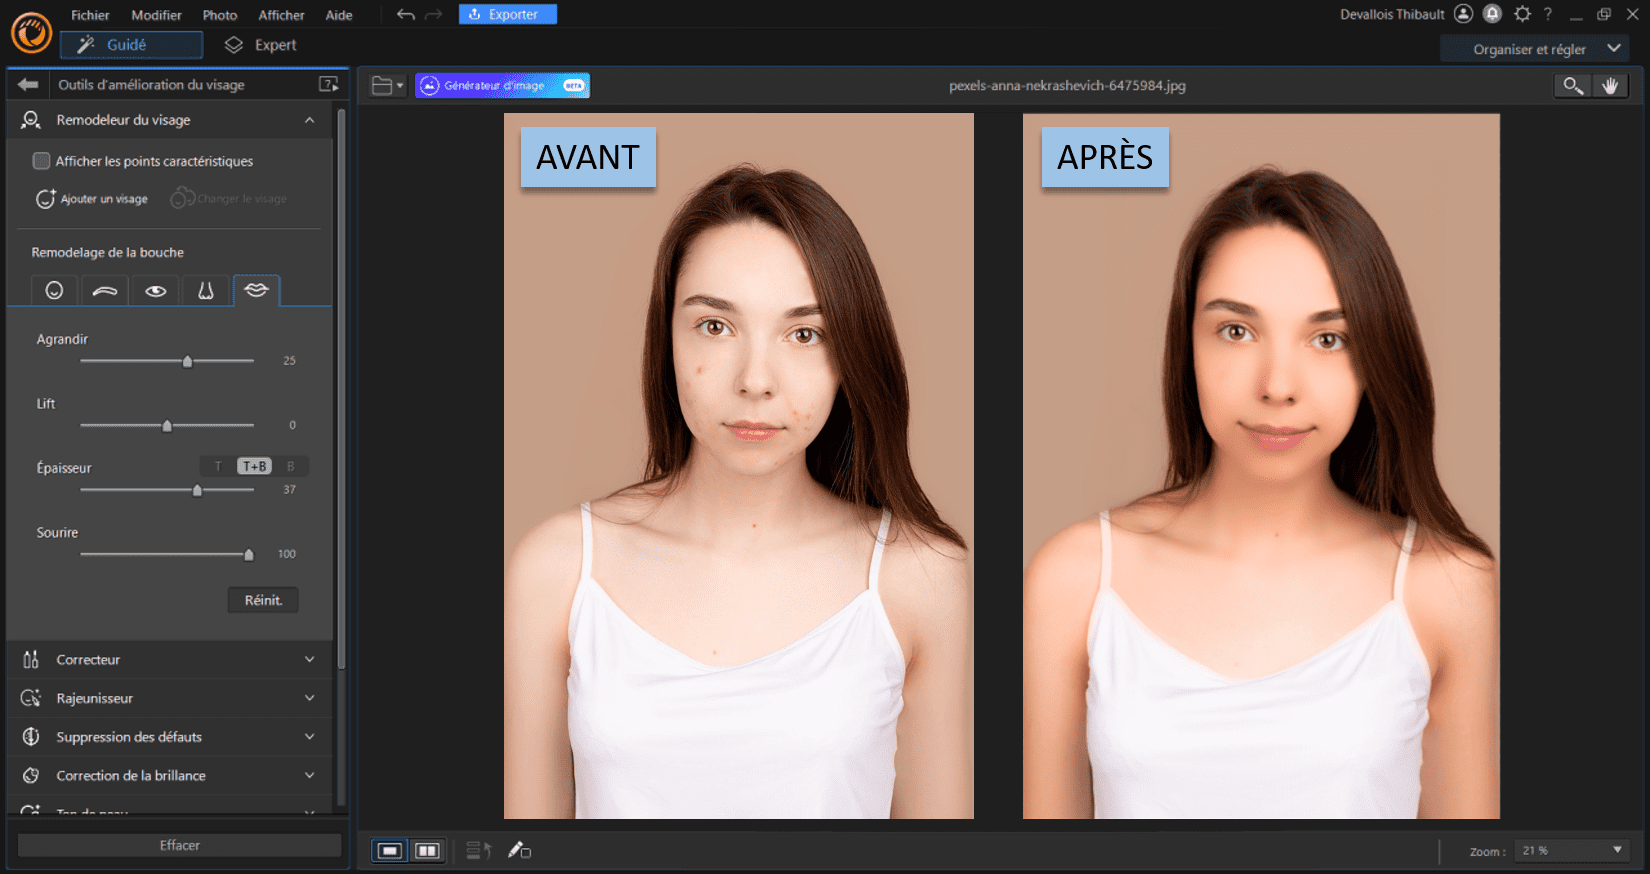The width and height of the screenshot is (1650, 874).
Task: Click the AVANT photo preview
Action: 739,466
